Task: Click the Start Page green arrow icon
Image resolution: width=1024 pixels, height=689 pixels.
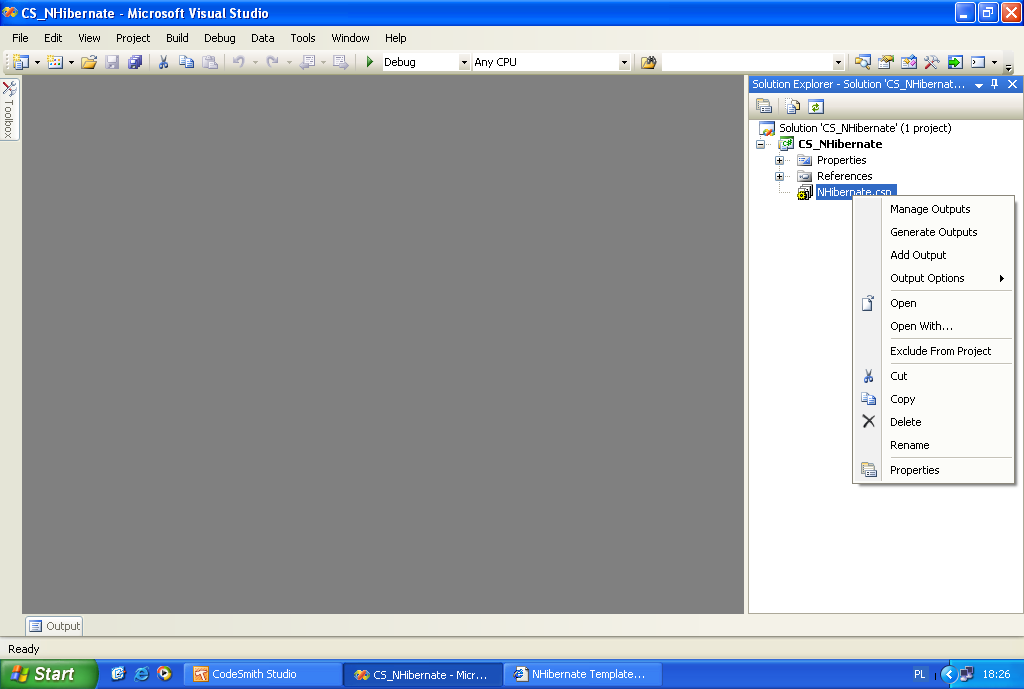Action: click(x=955, y=62)
